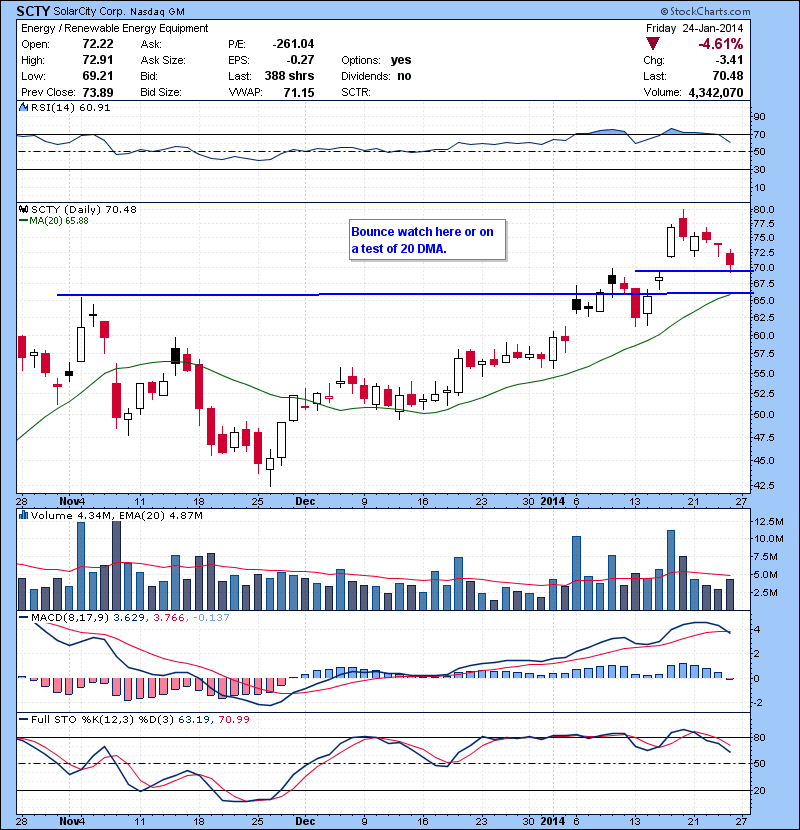This screenshot has width=800, height=830.
Task: Click the SolarCity Corp. company name
Action: pyautogui.click(x=90, y=11)
